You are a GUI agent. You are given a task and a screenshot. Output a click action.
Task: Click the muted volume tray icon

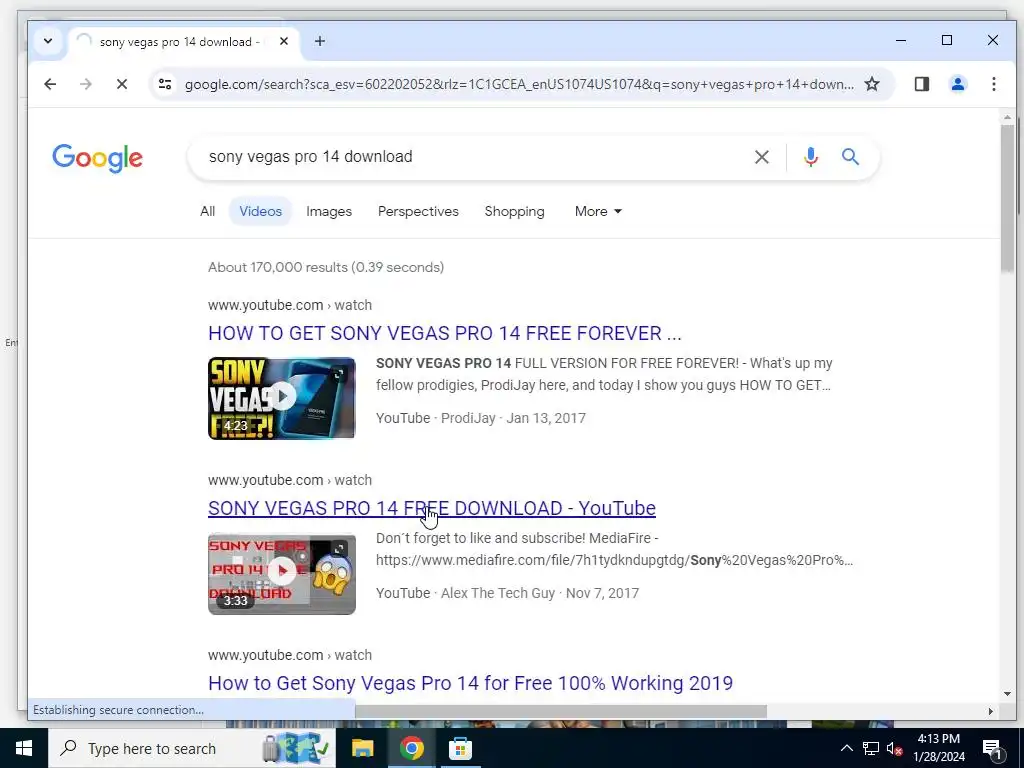point(894,748)
